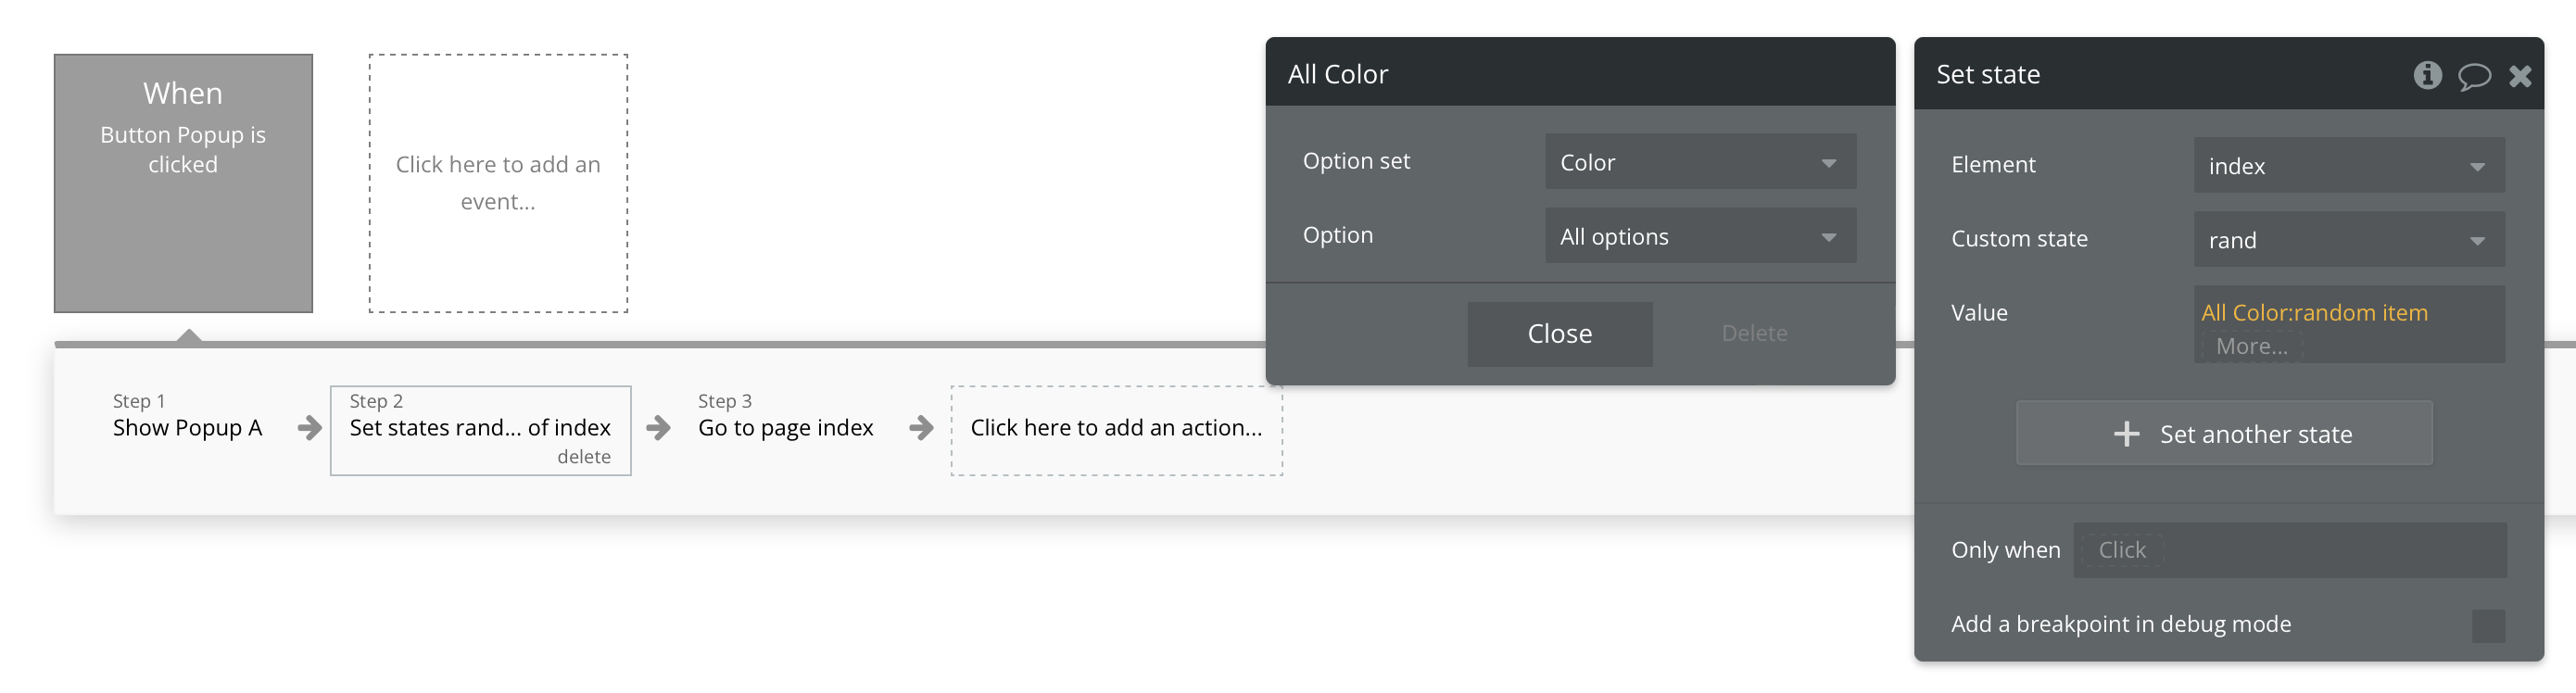The image size is (2576, 693).
Task: Click All Color:random item value expression
Action: (2313, 312)
